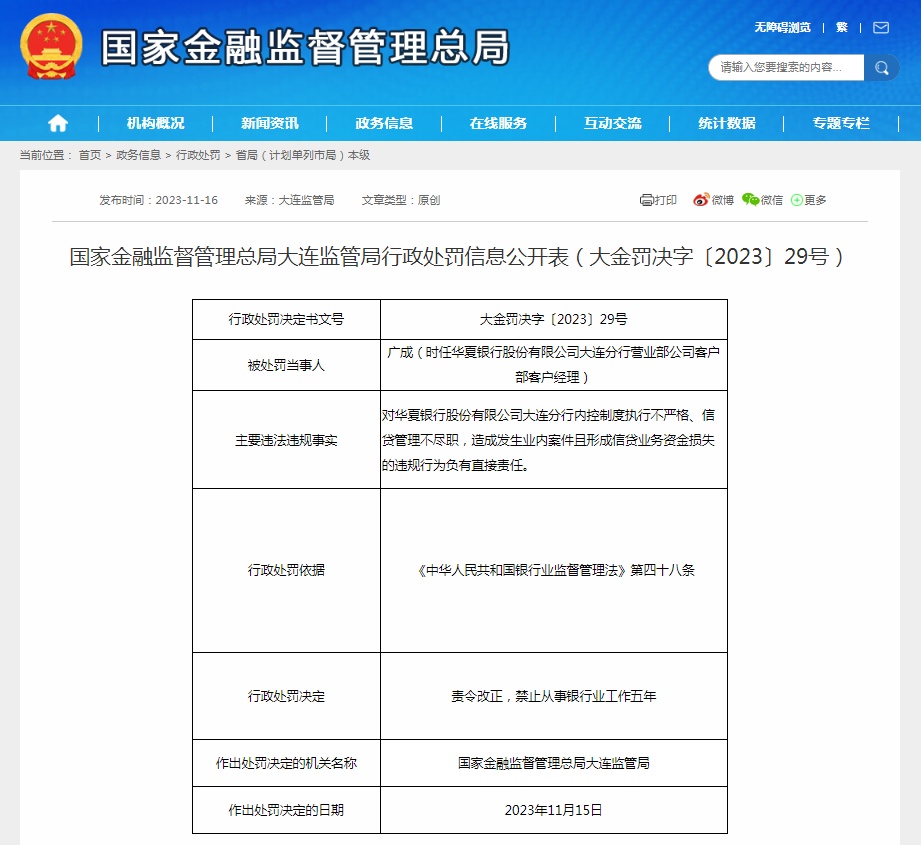Screen dimensions: 921x845
Task: Select the 统计数据 menu item
Action: click(x=727, y=123)
